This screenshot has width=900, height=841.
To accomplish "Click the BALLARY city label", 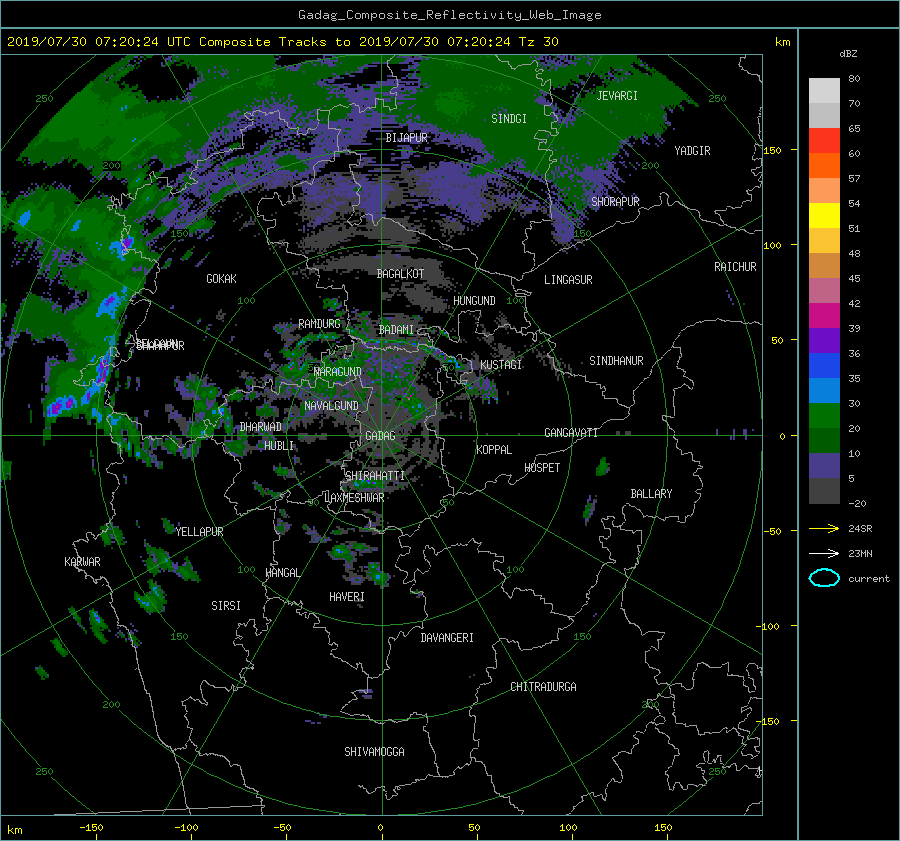I will tap(651, 494).
